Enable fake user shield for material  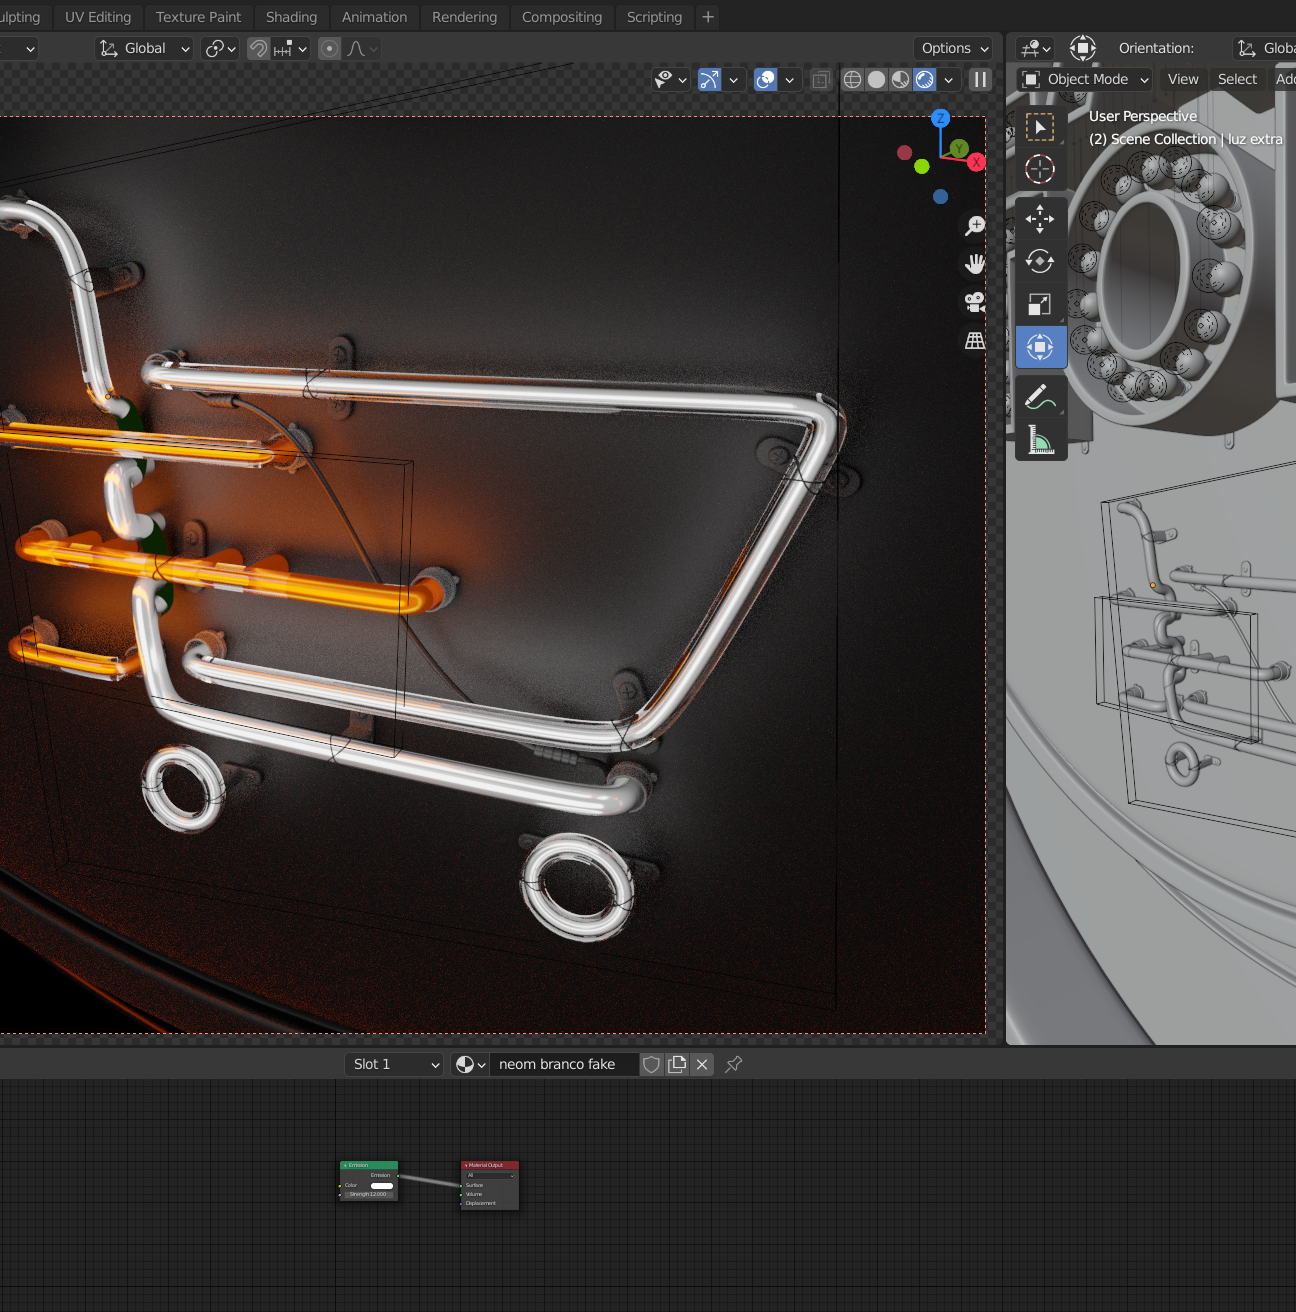click(x=651, y=1064)
